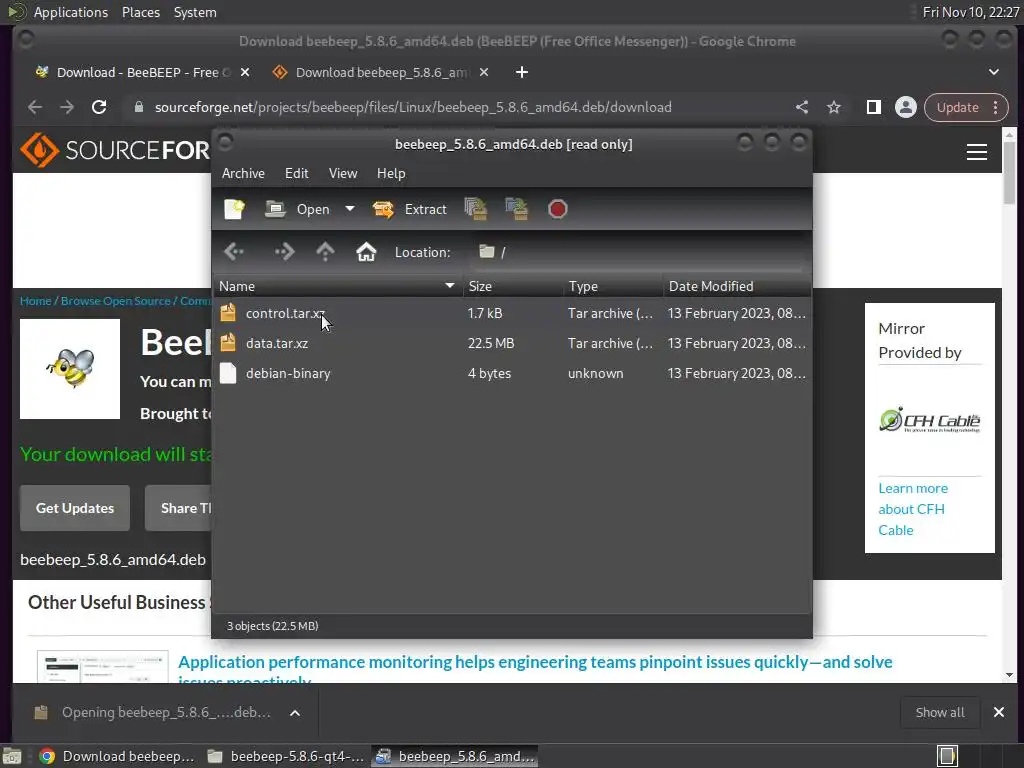This screenshot has width=1024, height=768.
Task: Extract the archive using Extract button
Action: (409, 209)
